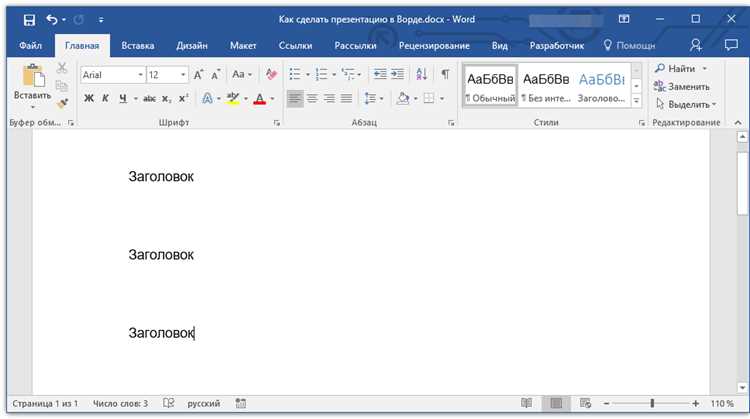Open text effects glowing A
This screenshot has width=750, height=419.
(x=207, y=99)
